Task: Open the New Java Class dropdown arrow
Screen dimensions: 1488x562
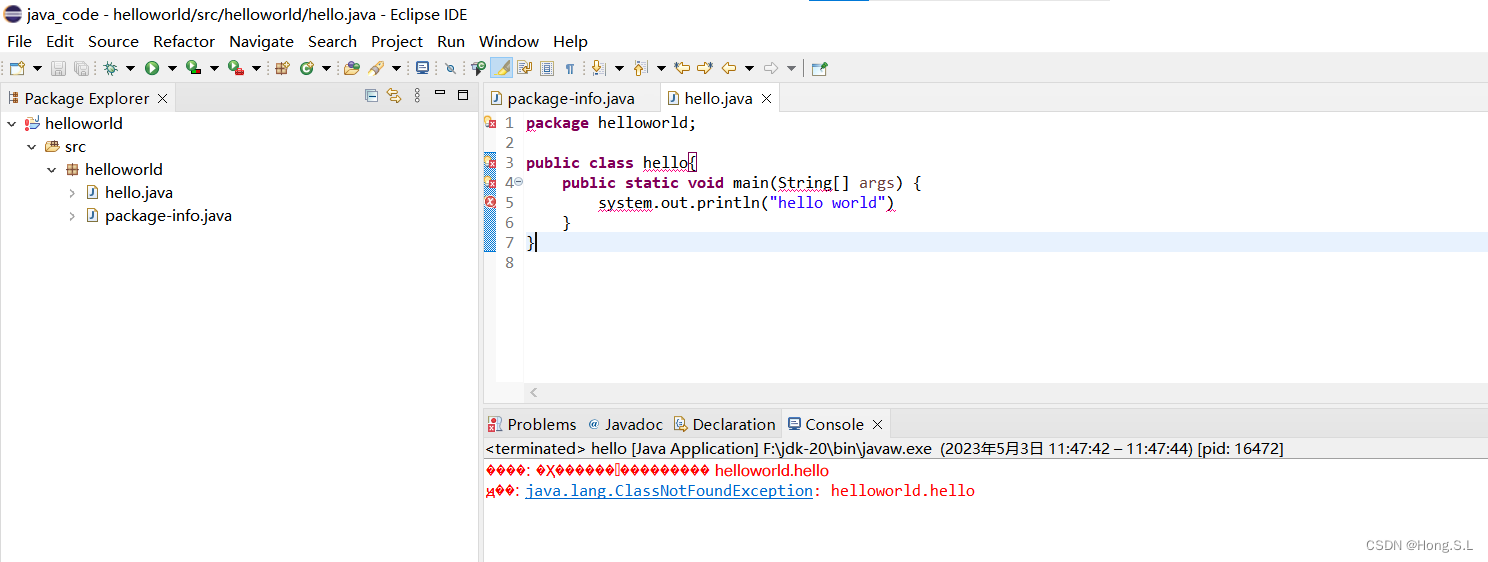Action: (327, 68)
